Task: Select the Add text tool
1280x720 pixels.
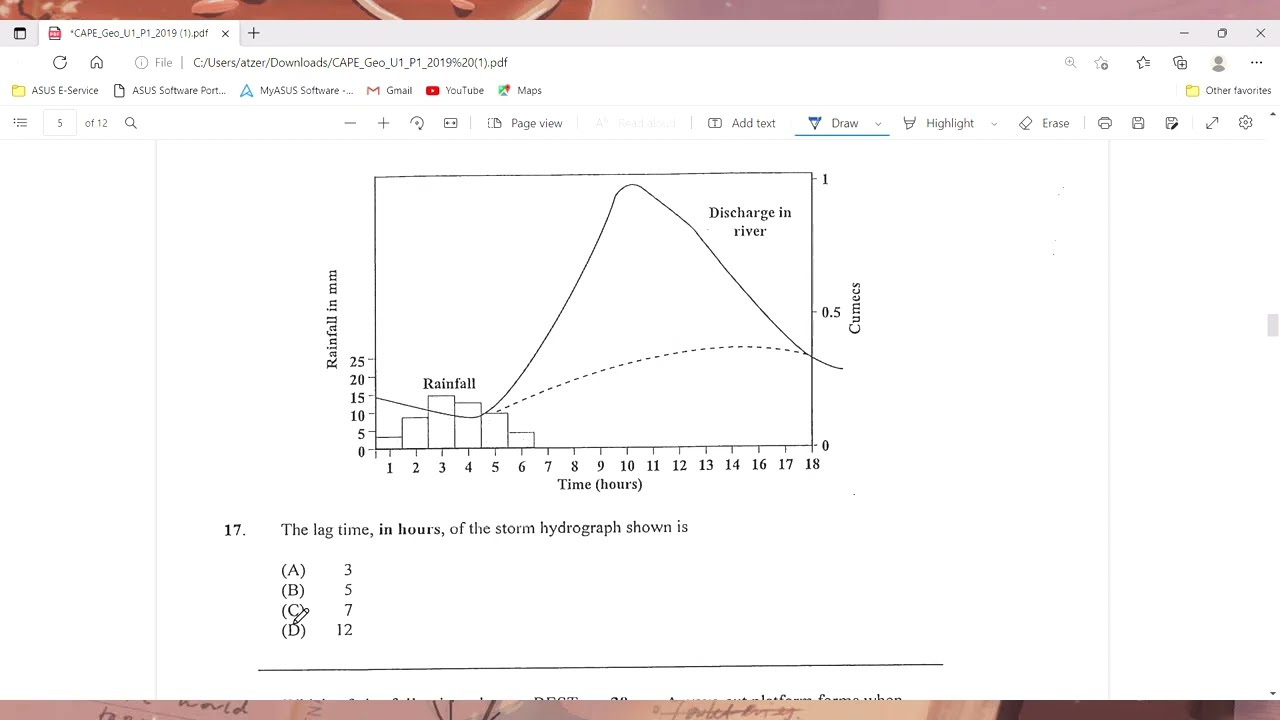Action: point(742,123)
